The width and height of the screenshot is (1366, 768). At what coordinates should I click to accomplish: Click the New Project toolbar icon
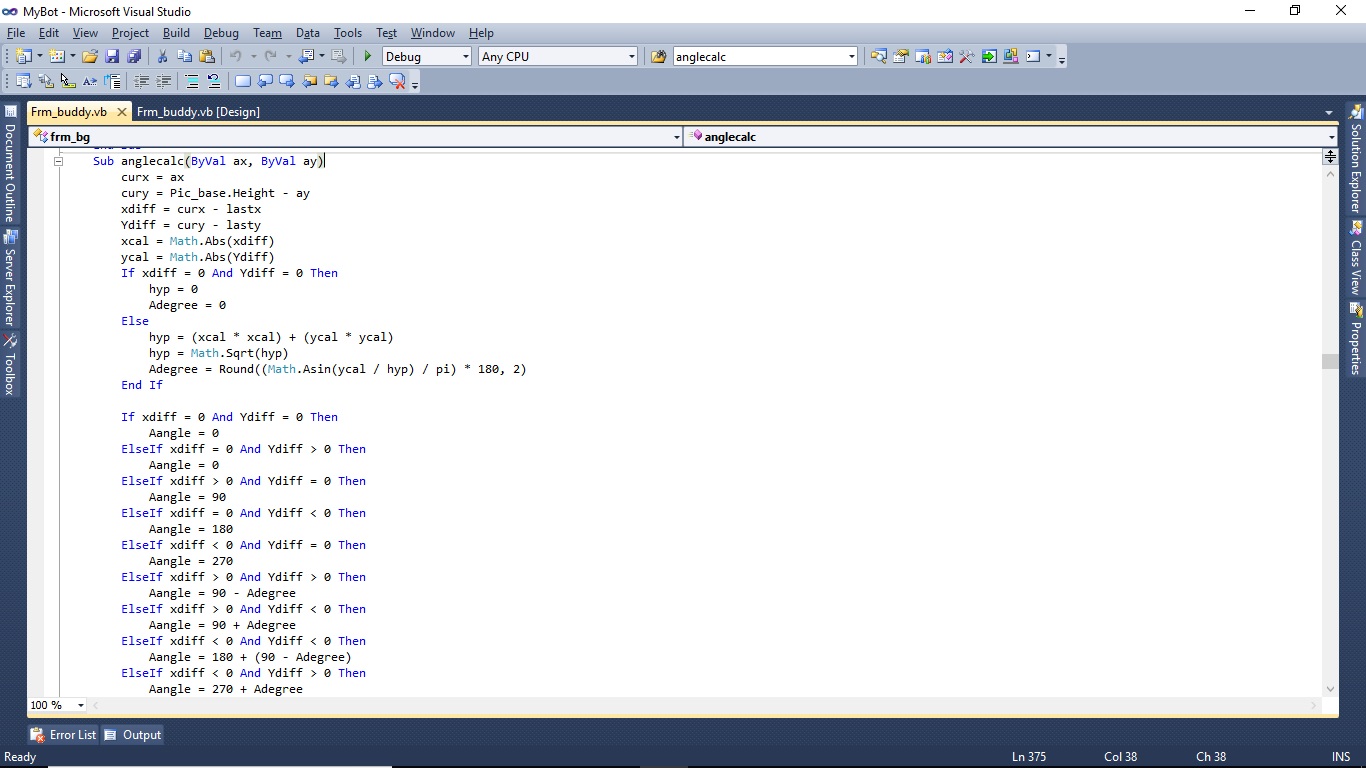tap(23, 56)
